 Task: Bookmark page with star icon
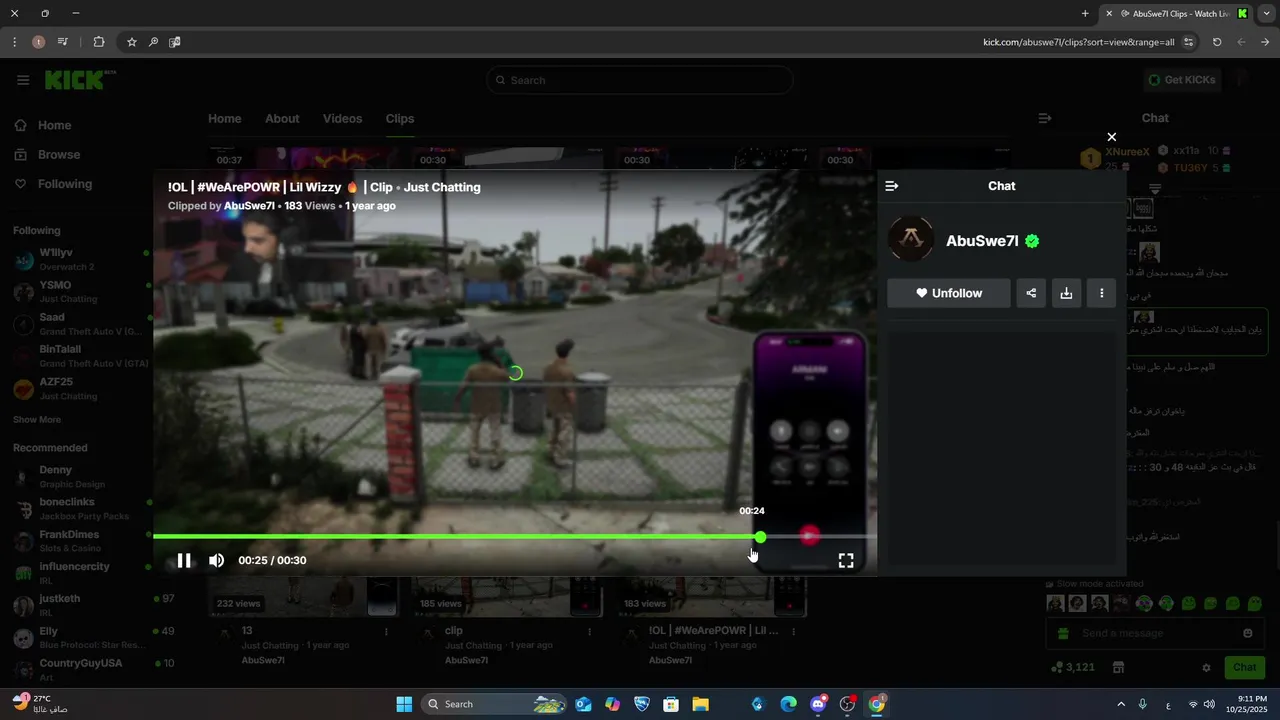click(131, 42)
